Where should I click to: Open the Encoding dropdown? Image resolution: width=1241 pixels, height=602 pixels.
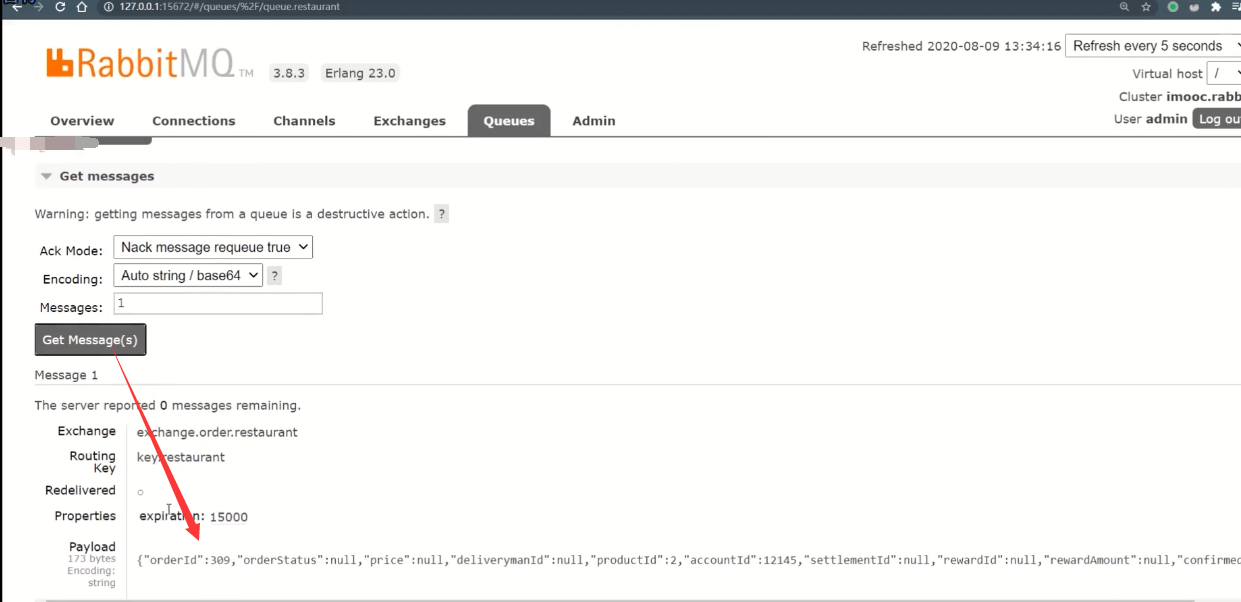(188, 275)
